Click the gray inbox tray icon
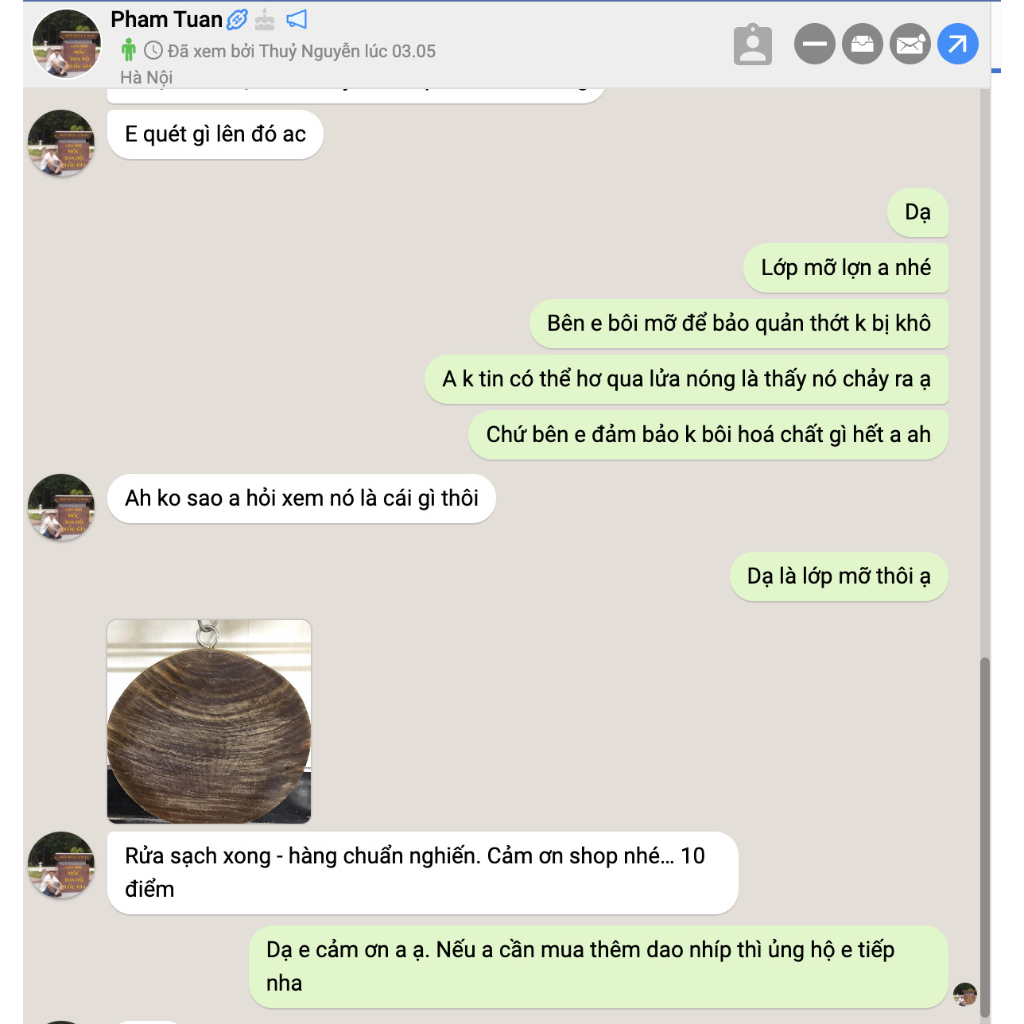The width and height of the screenshot is (1024, 1024). pos(862,44)
